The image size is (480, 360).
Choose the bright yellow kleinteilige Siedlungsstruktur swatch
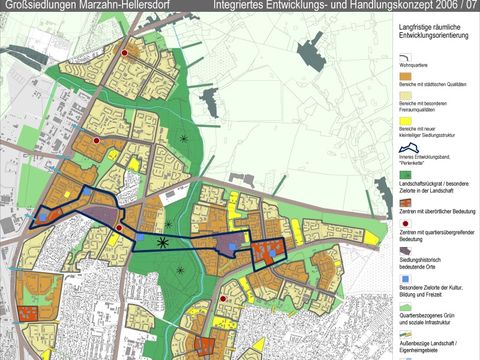coord(405,121)
